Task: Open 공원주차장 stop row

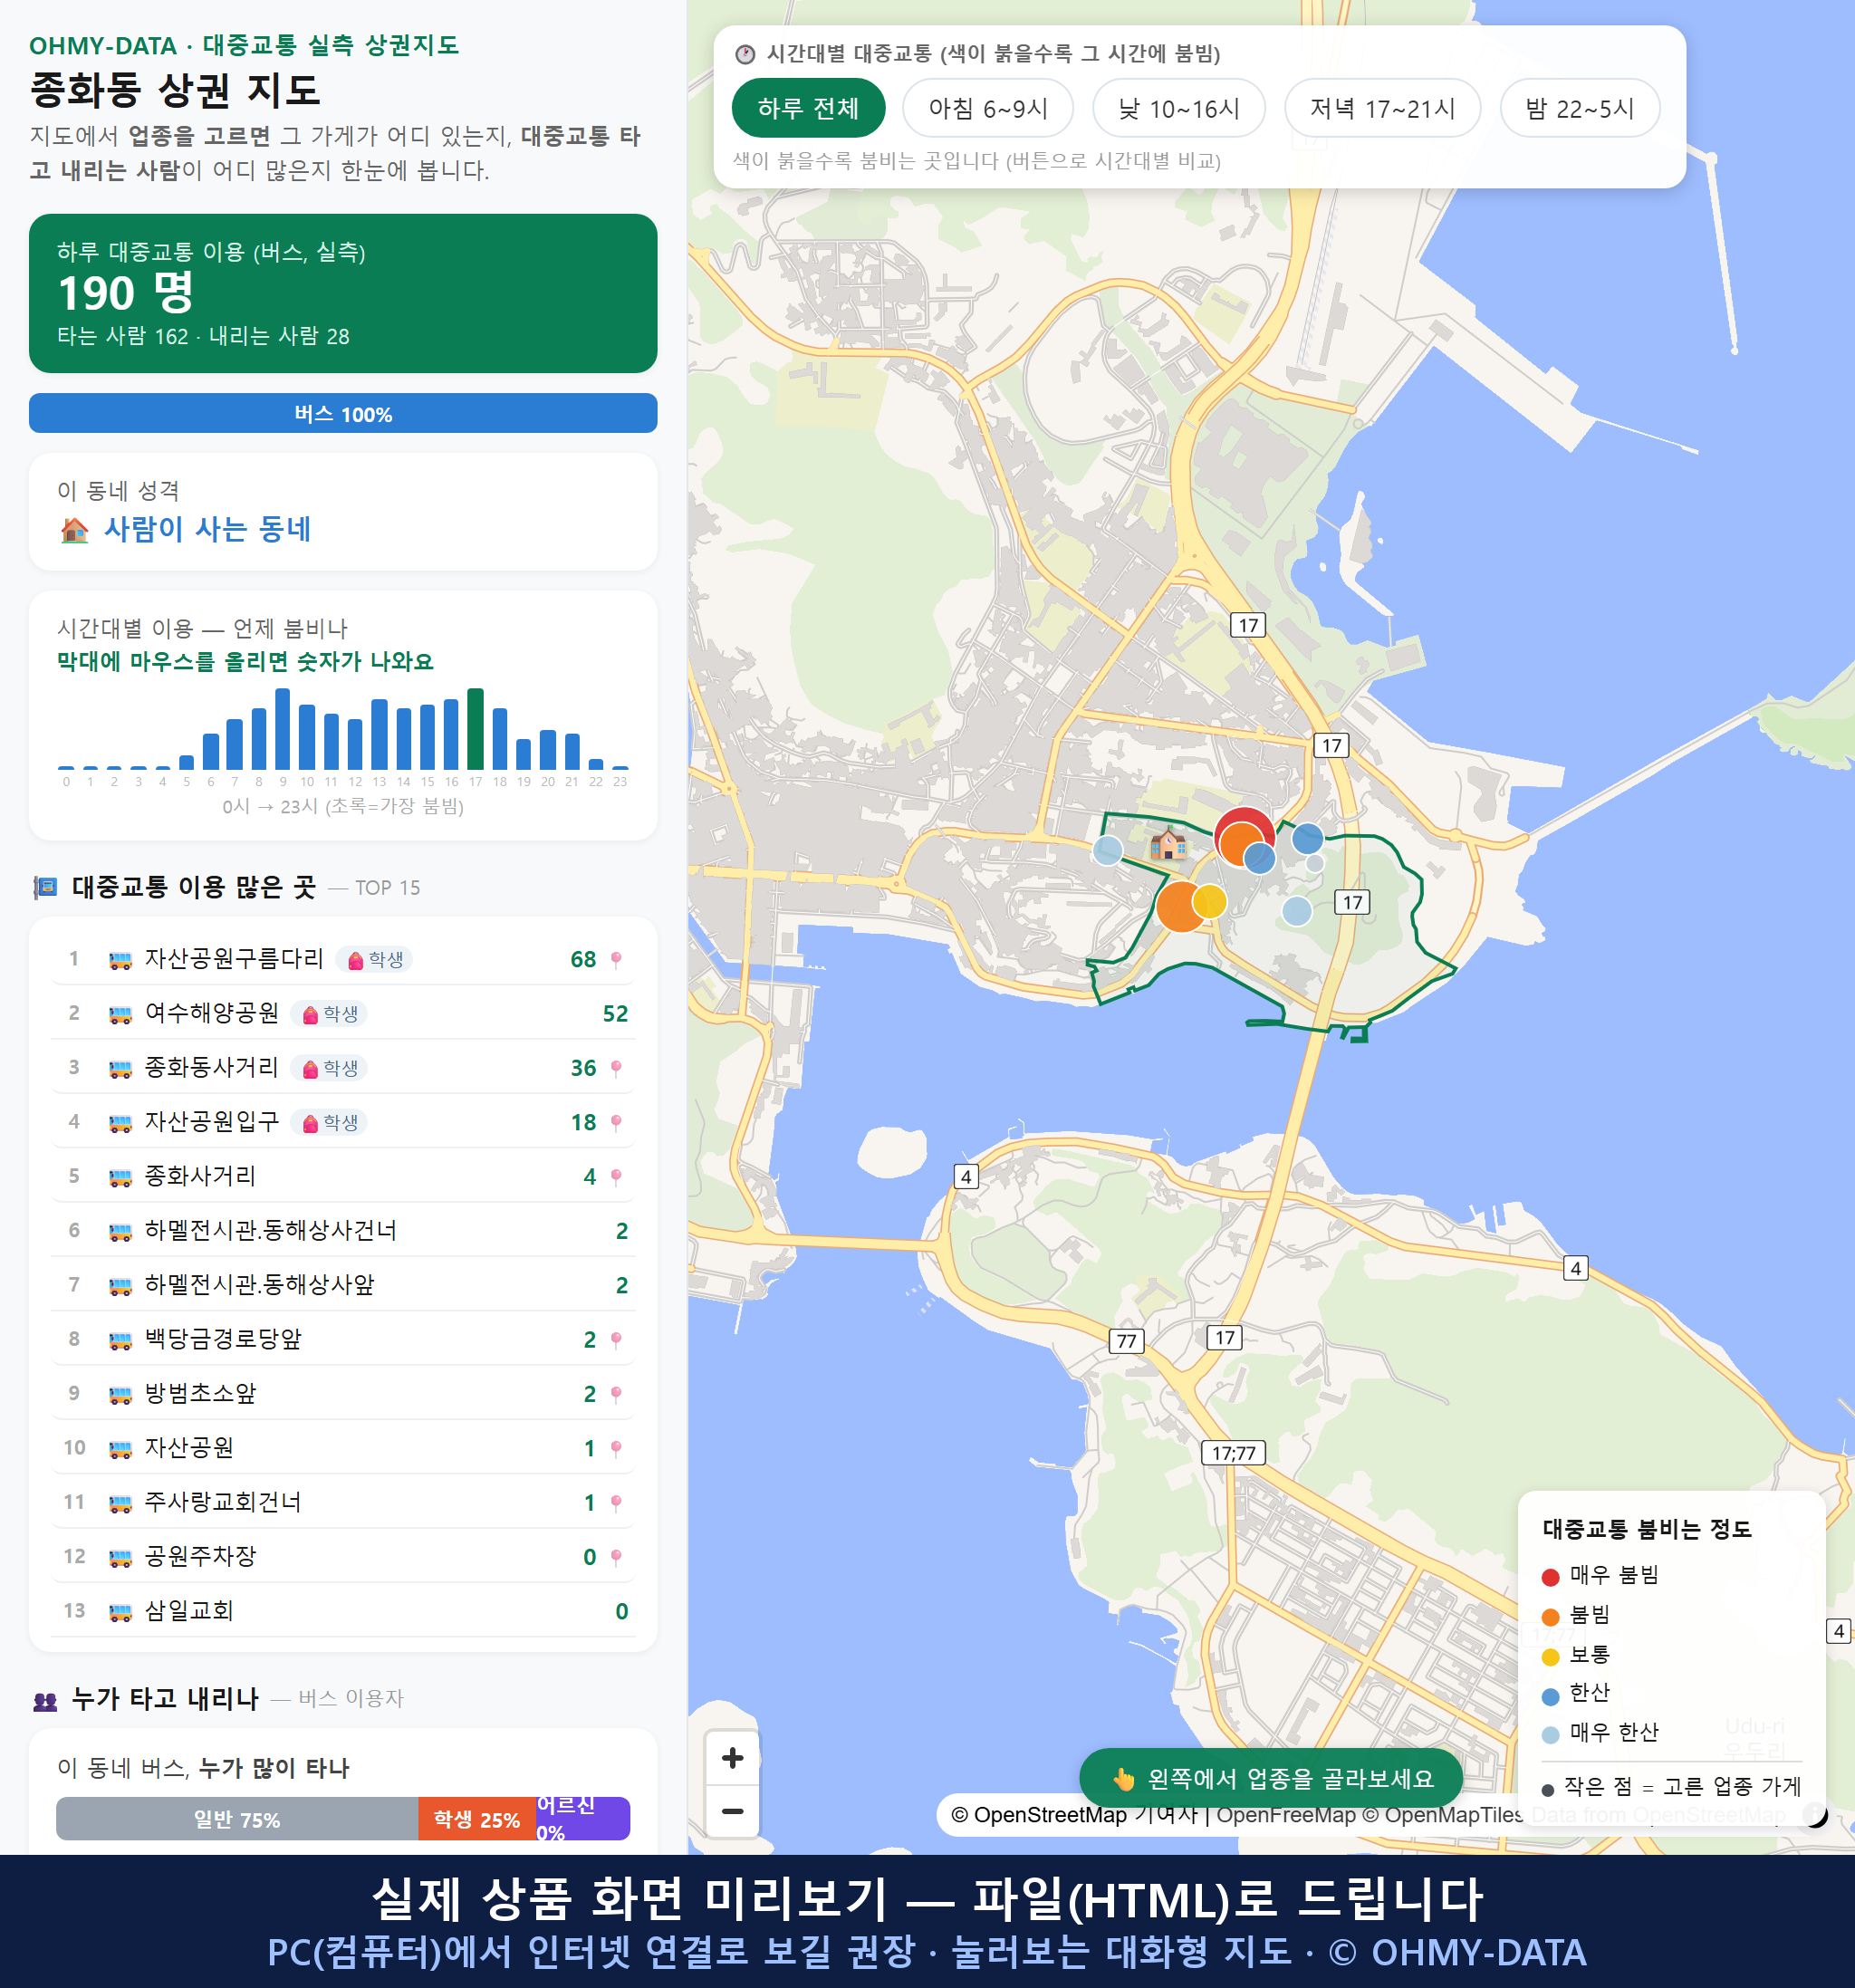Action: point(343,1556)
